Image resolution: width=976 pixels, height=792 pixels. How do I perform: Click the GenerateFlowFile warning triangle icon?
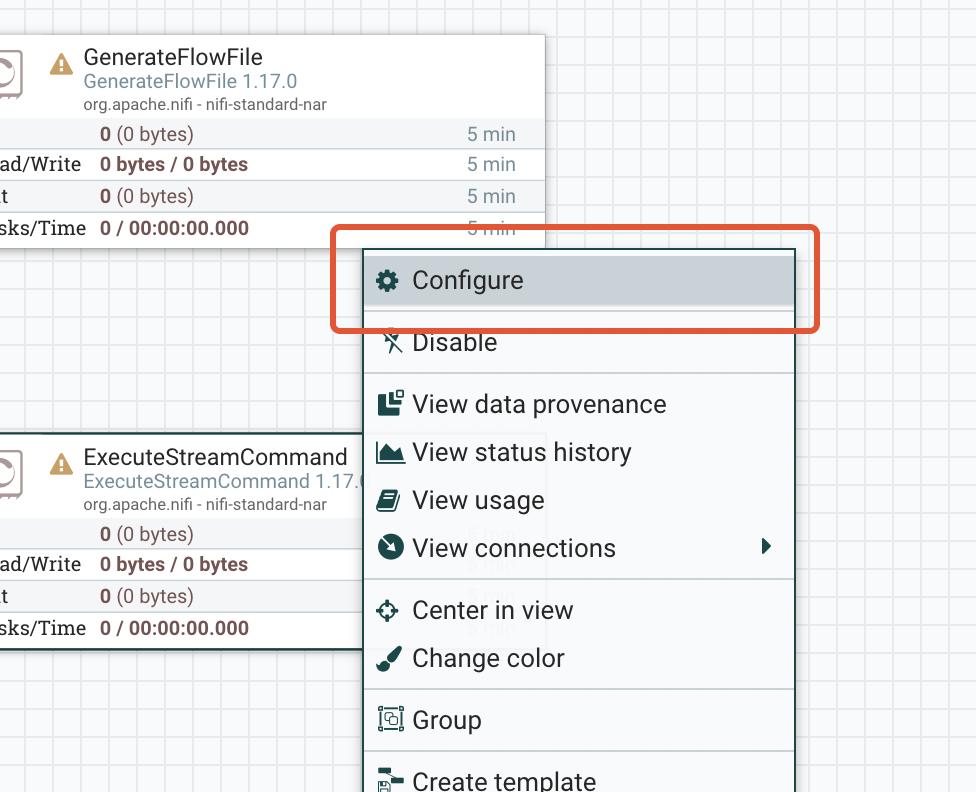tap(62, 64)
